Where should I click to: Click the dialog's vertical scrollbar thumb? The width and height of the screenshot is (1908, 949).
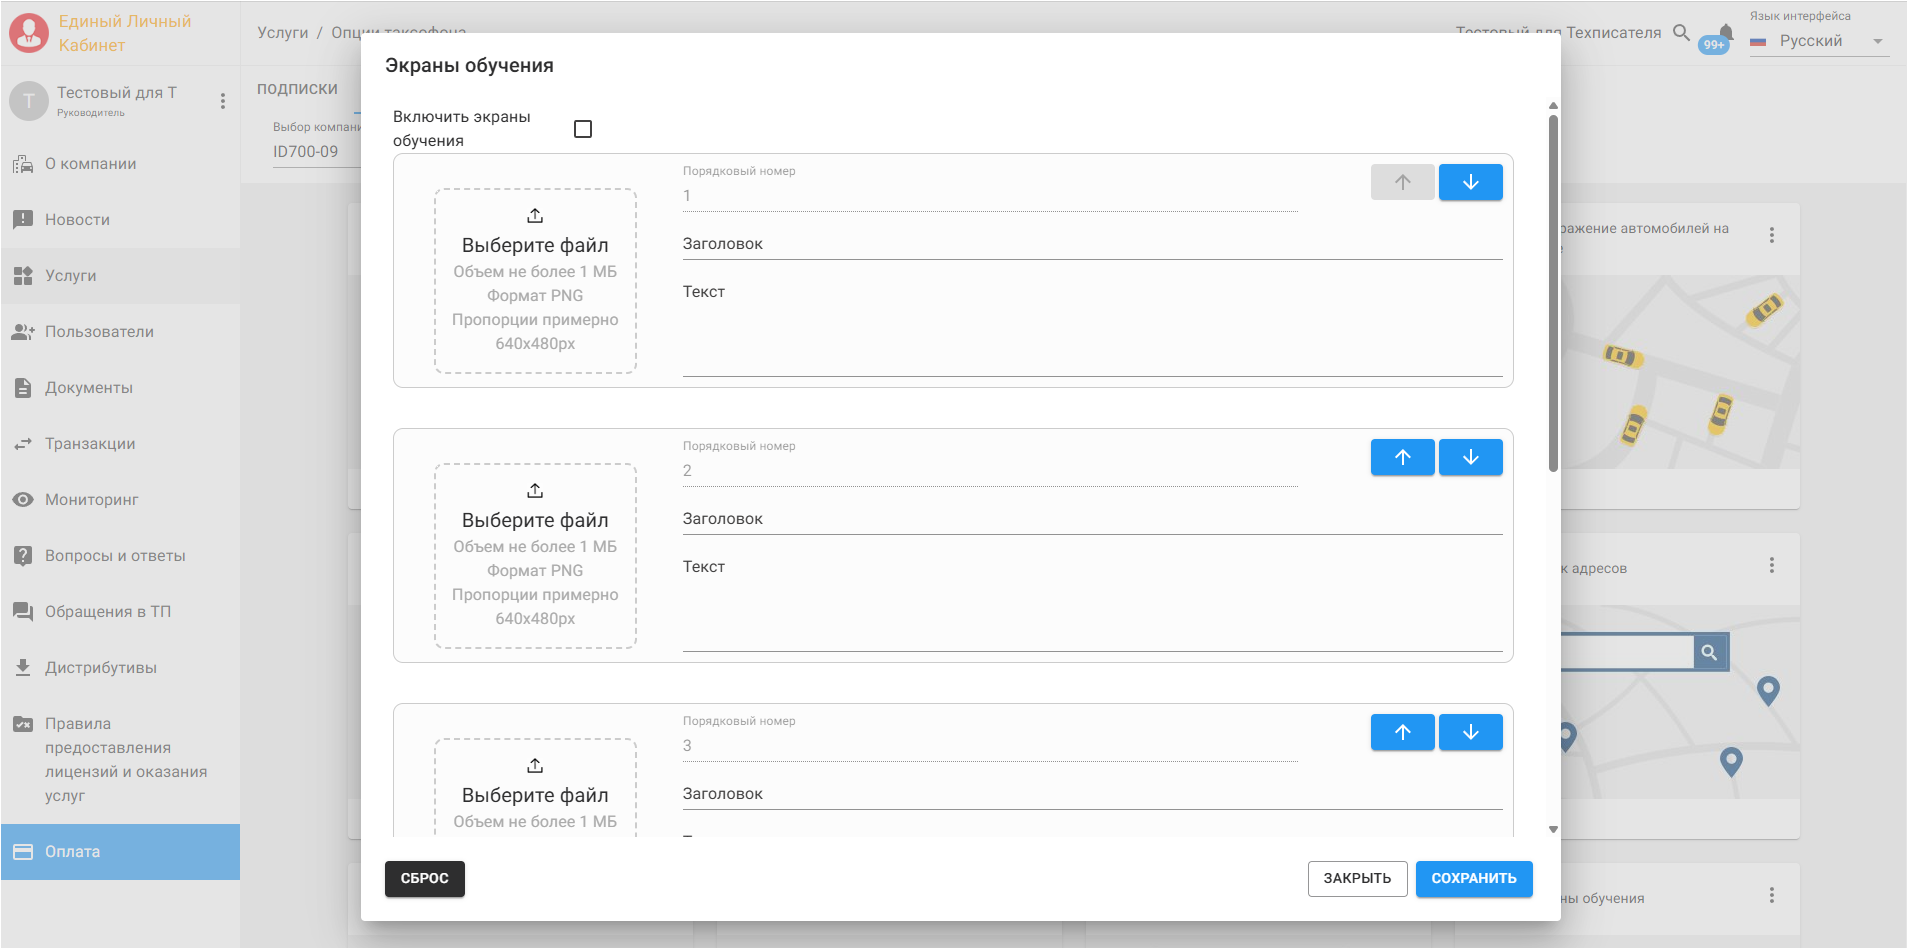pyautogui.click(x=1553, y=292)
